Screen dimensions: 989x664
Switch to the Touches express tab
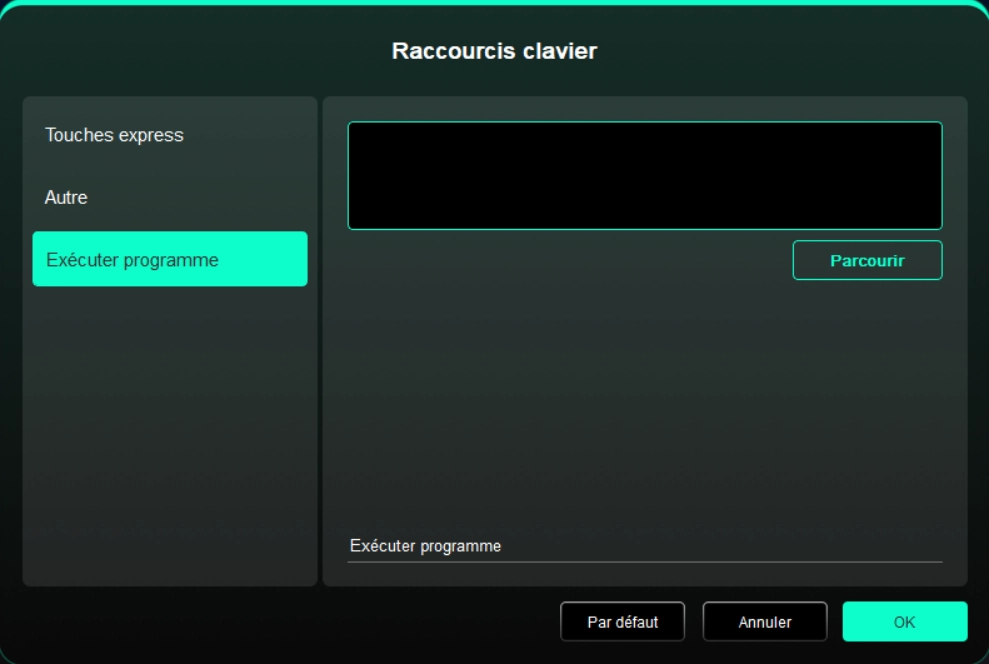pyautogui.click(x=114, y=135)
